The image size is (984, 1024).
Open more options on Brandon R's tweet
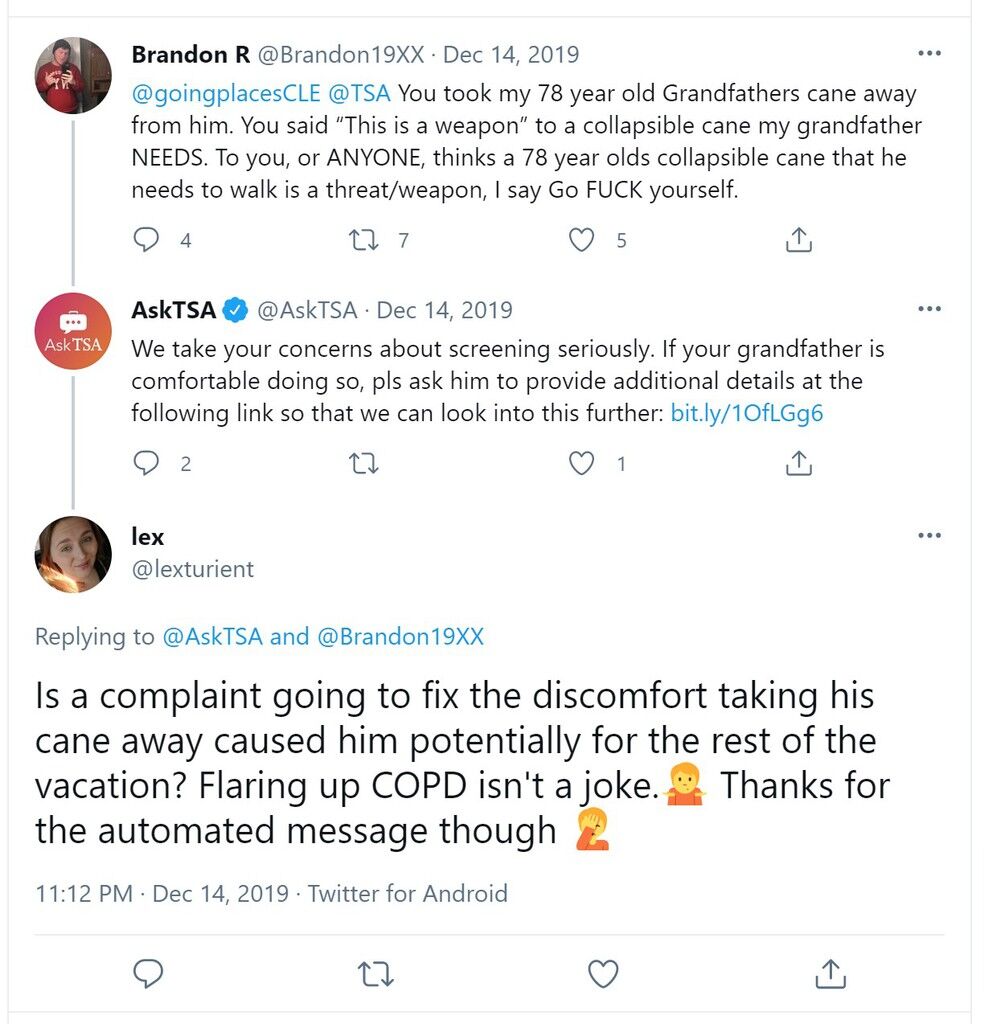[x=929, y=53]
